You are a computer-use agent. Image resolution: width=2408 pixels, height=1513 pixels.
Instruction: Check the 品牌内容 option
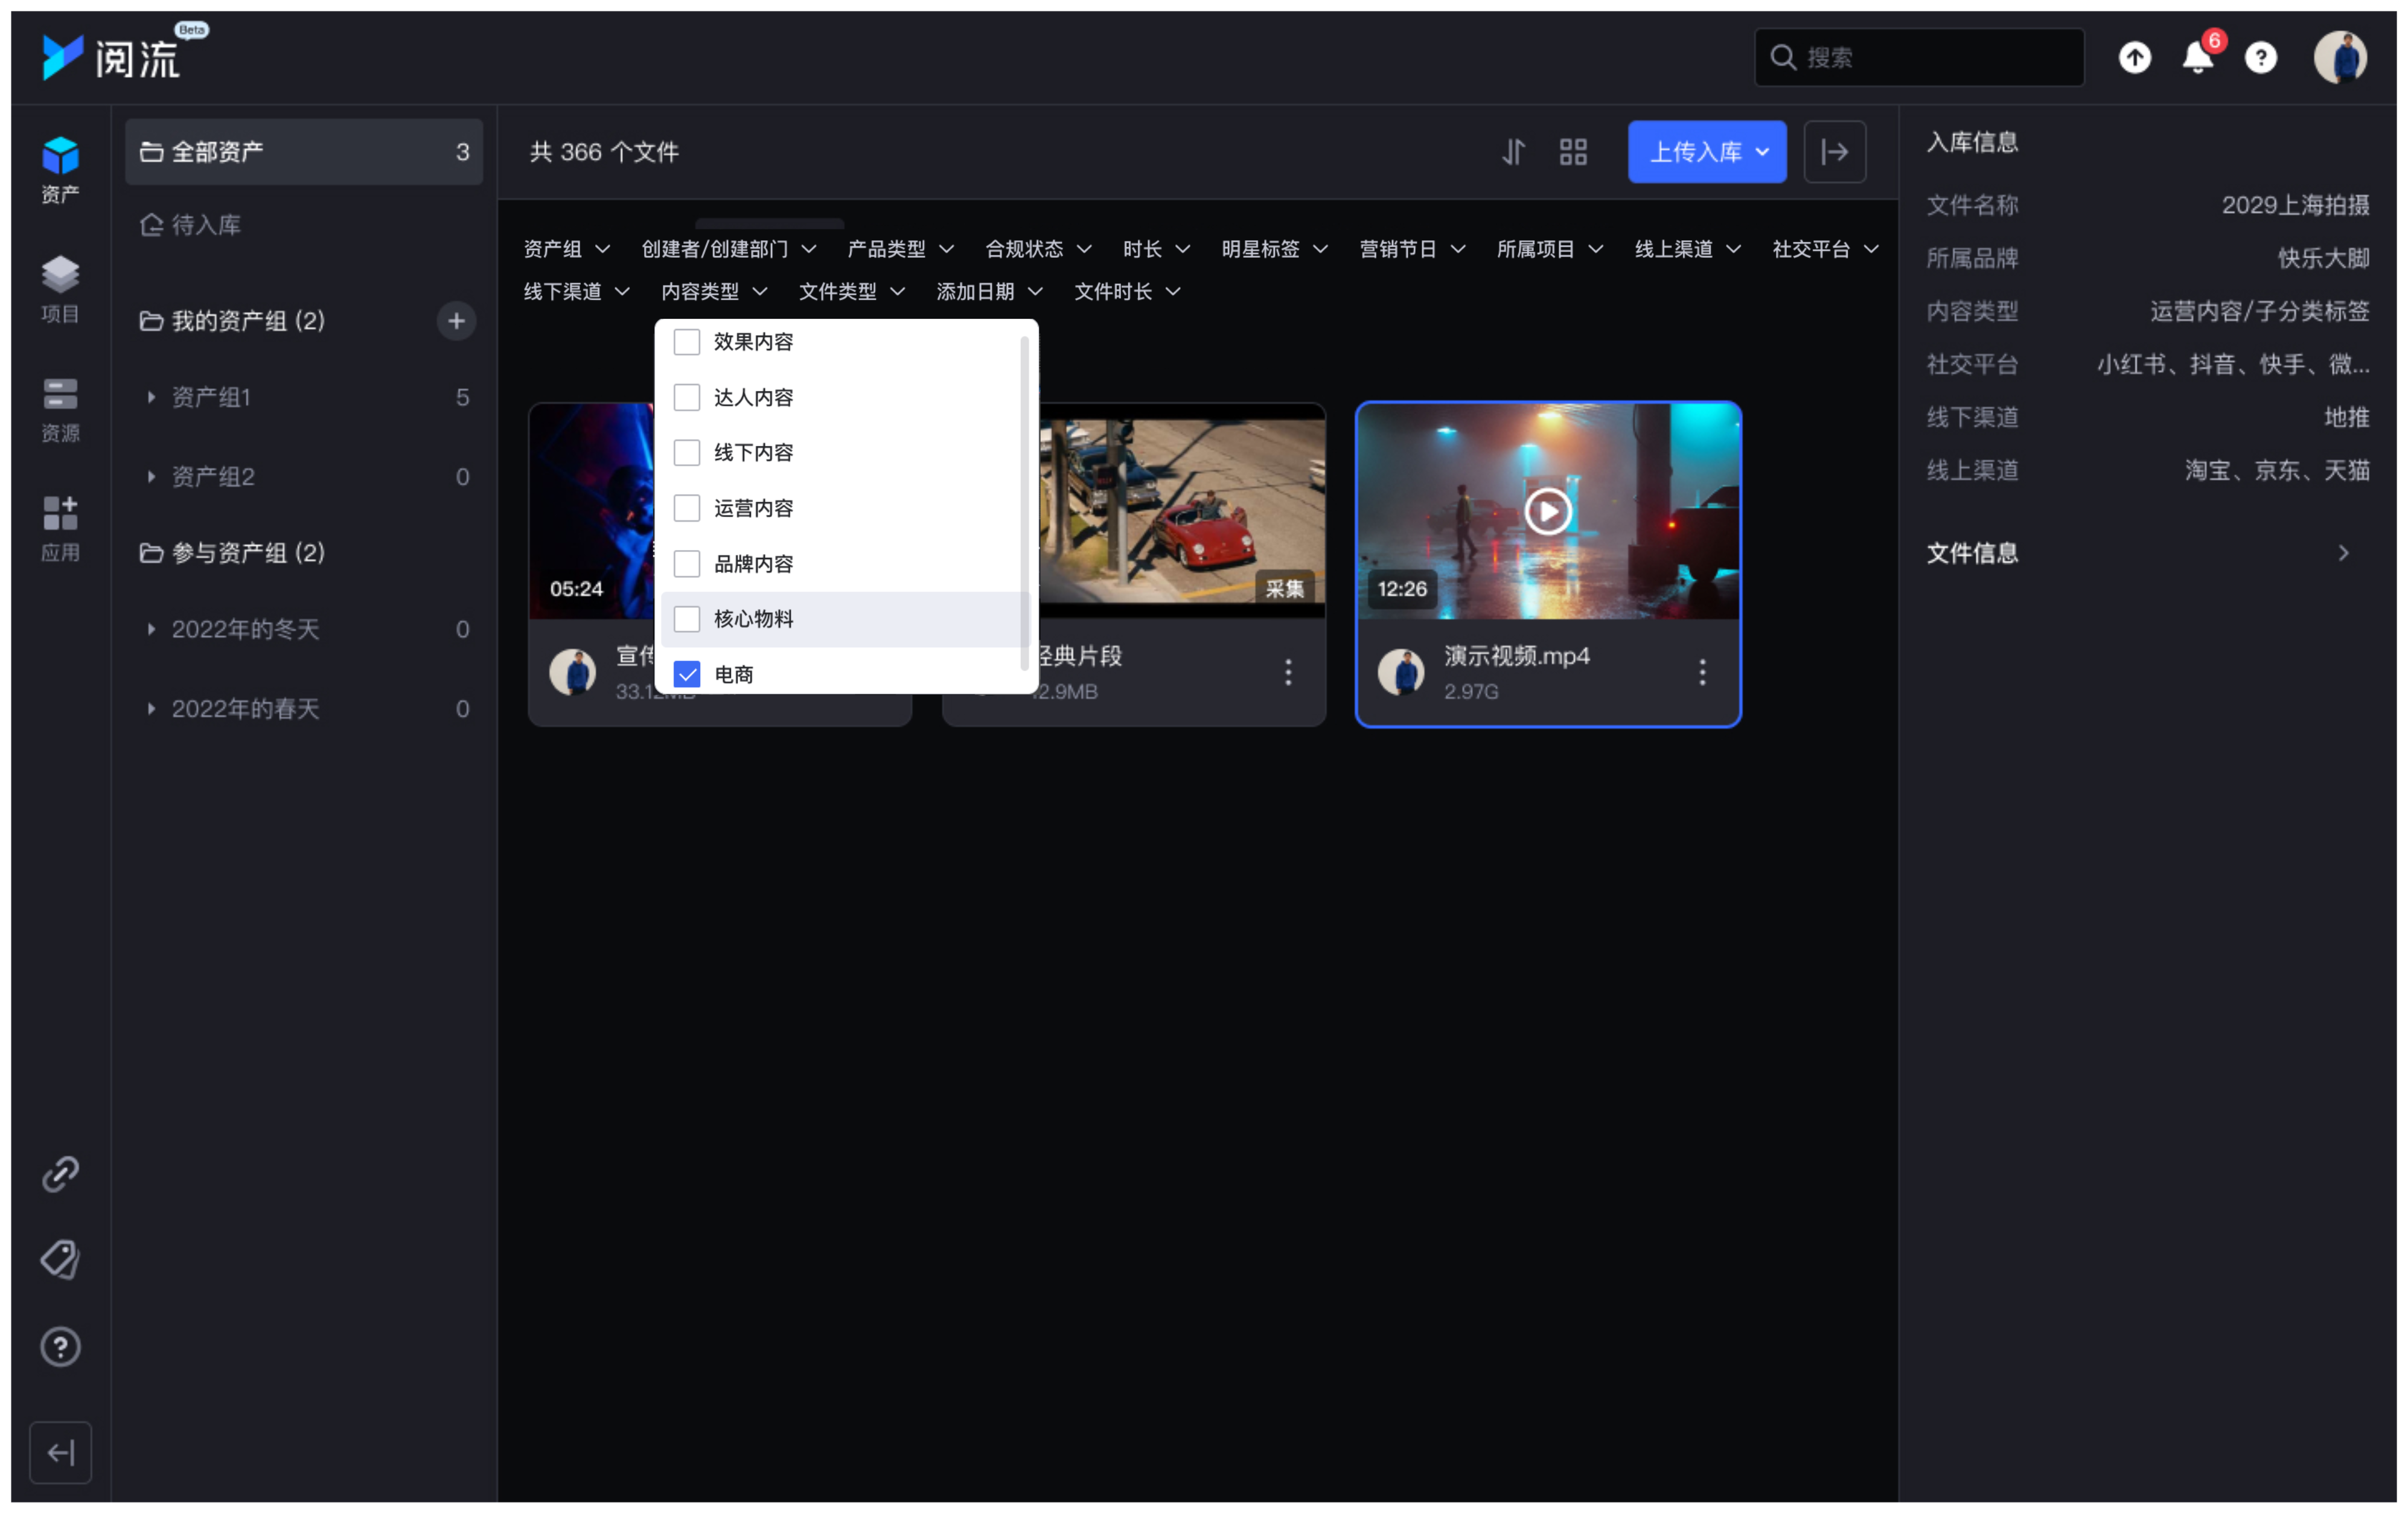687,563
